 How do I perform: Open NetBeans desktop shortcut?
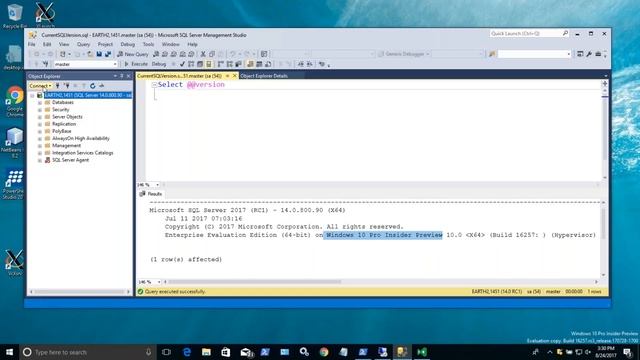coord(15,142)
